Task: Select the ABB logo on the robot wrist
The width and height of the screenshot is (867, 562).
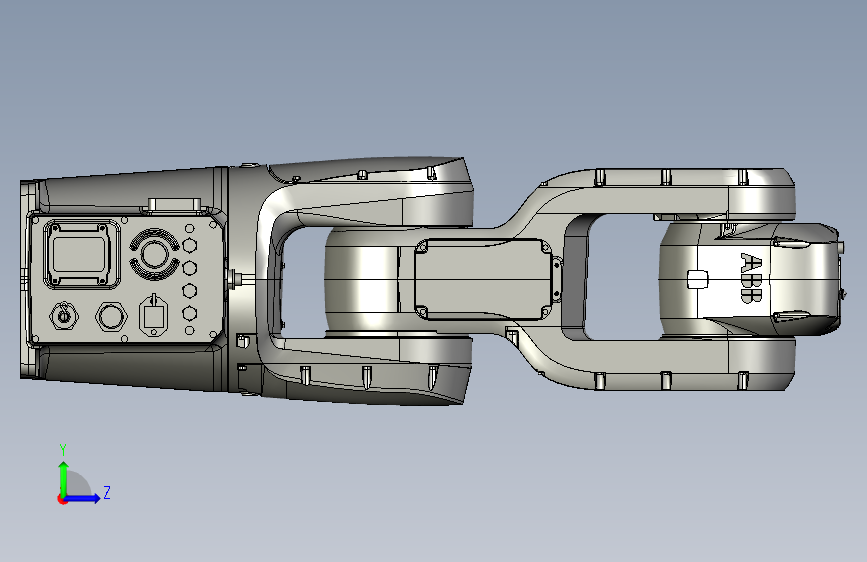Action: point(751,278)
